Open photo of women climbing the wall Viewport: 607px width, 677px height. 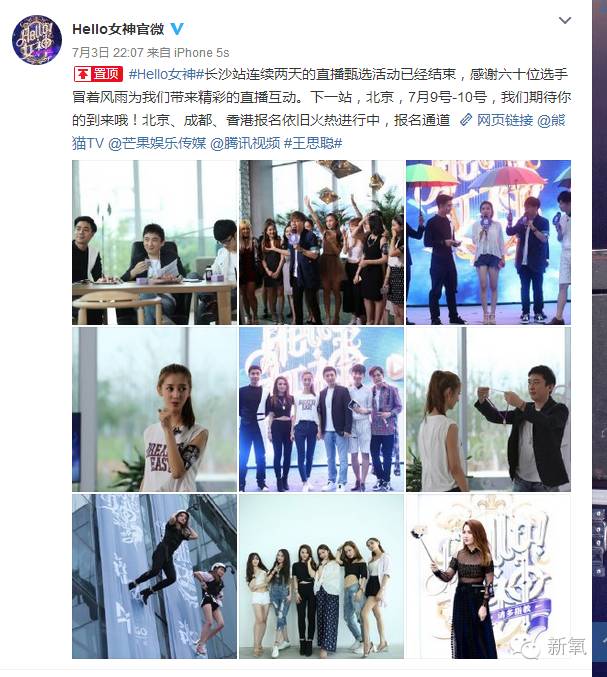pos(154,576)
